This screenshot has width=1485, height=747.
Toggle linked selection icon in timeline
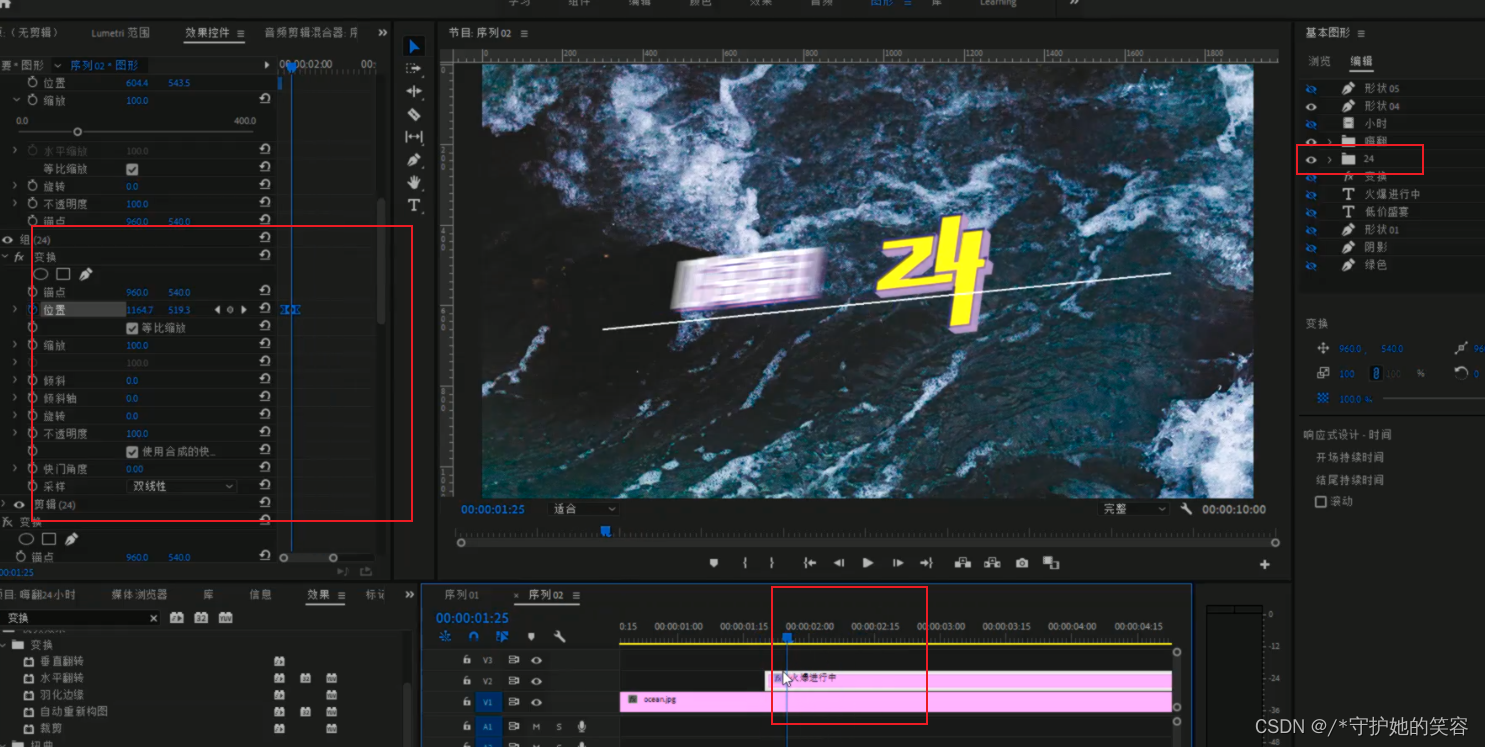click(502, 636)
